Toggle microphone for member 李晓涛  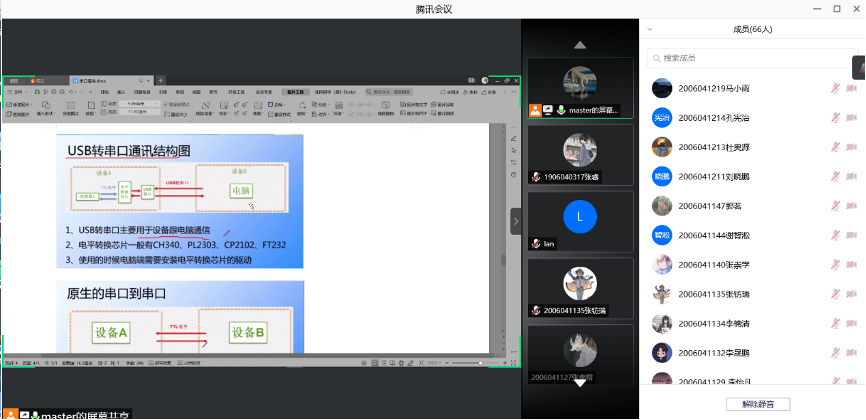click(x=835, y=324)
